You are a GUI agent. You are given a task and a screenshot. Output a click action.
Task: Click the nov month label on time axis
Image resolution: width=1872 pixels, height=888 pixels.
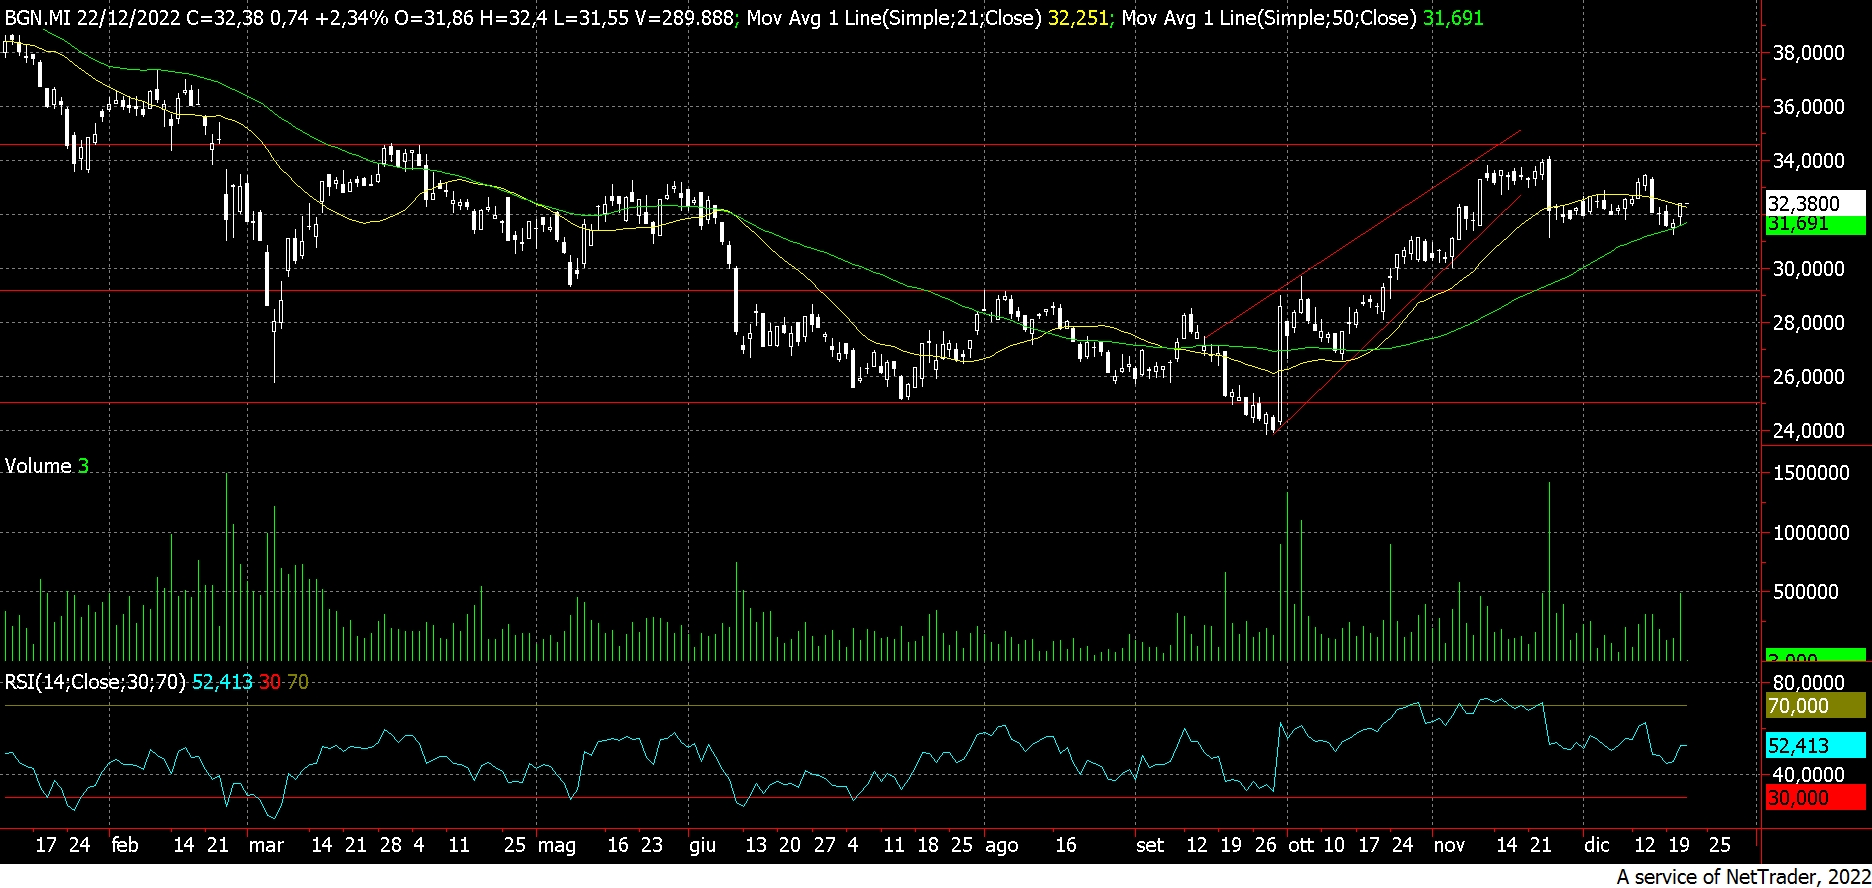pos(1449,845)
